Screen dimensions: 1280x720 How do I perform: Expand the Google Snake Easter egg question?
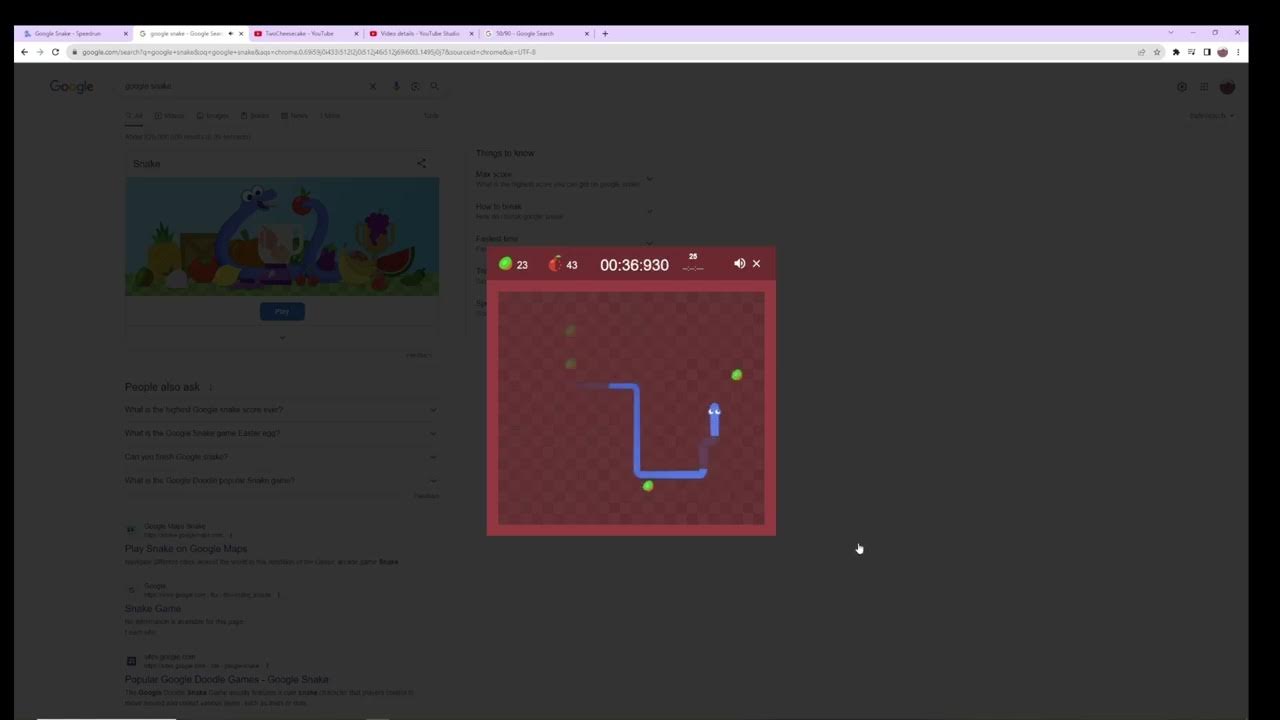click(x=281, y=434)
